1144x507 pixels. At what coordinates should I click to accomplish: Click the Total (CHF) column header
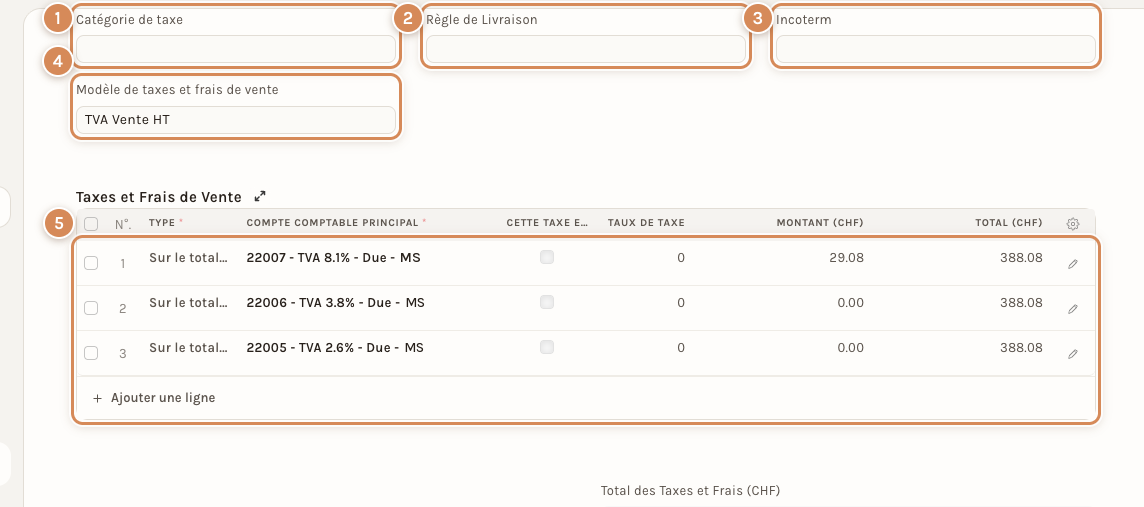[x=1008, y=222]
